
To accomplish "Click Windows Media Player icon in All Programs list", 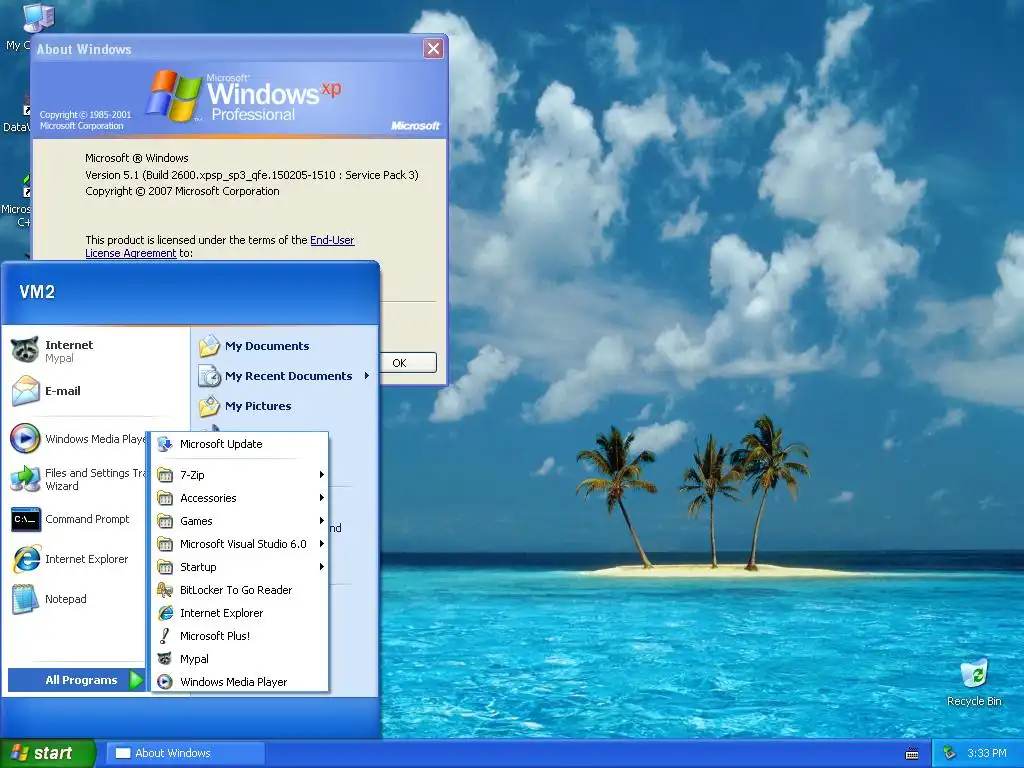I will [x=165, y=682].
